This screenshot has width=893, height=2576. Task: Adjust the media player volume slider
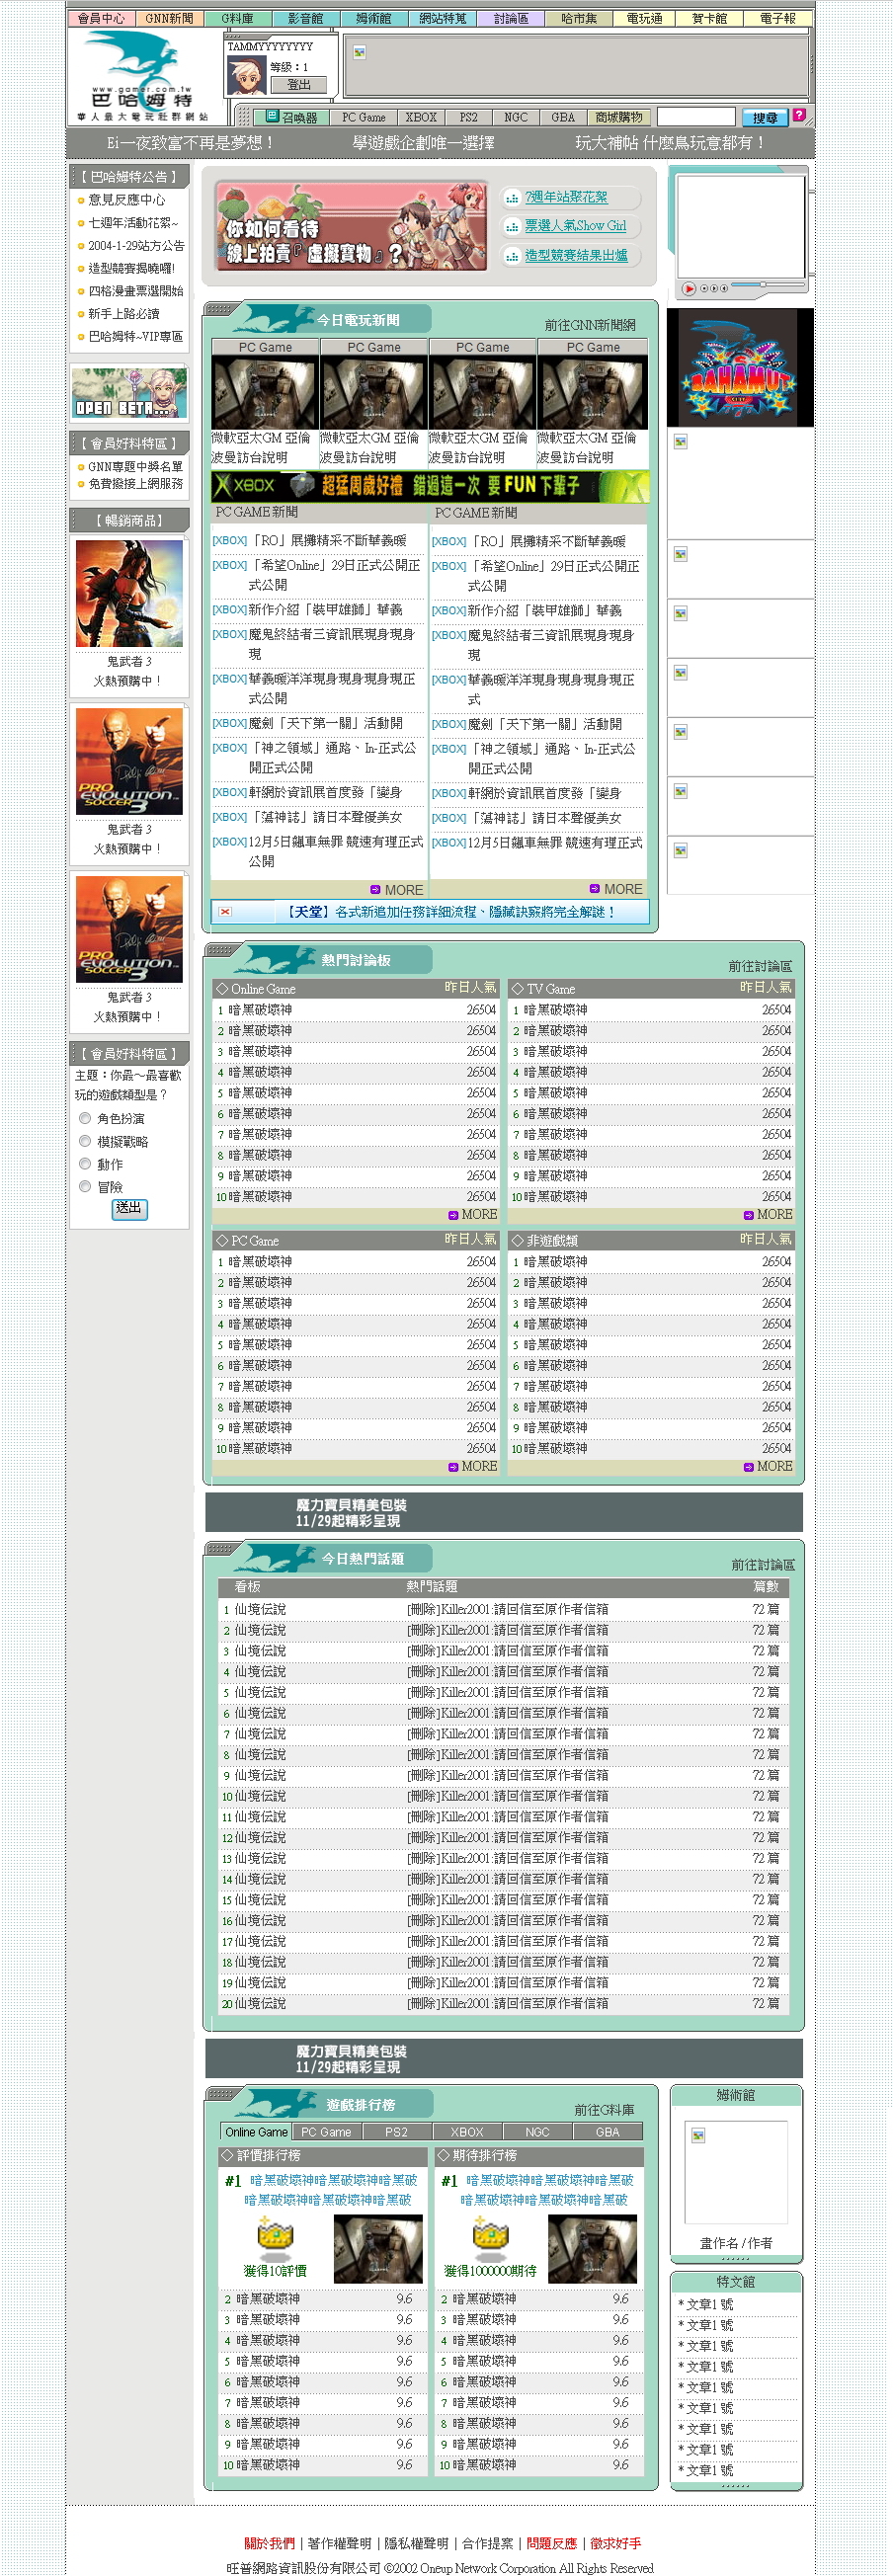[763, 285]
